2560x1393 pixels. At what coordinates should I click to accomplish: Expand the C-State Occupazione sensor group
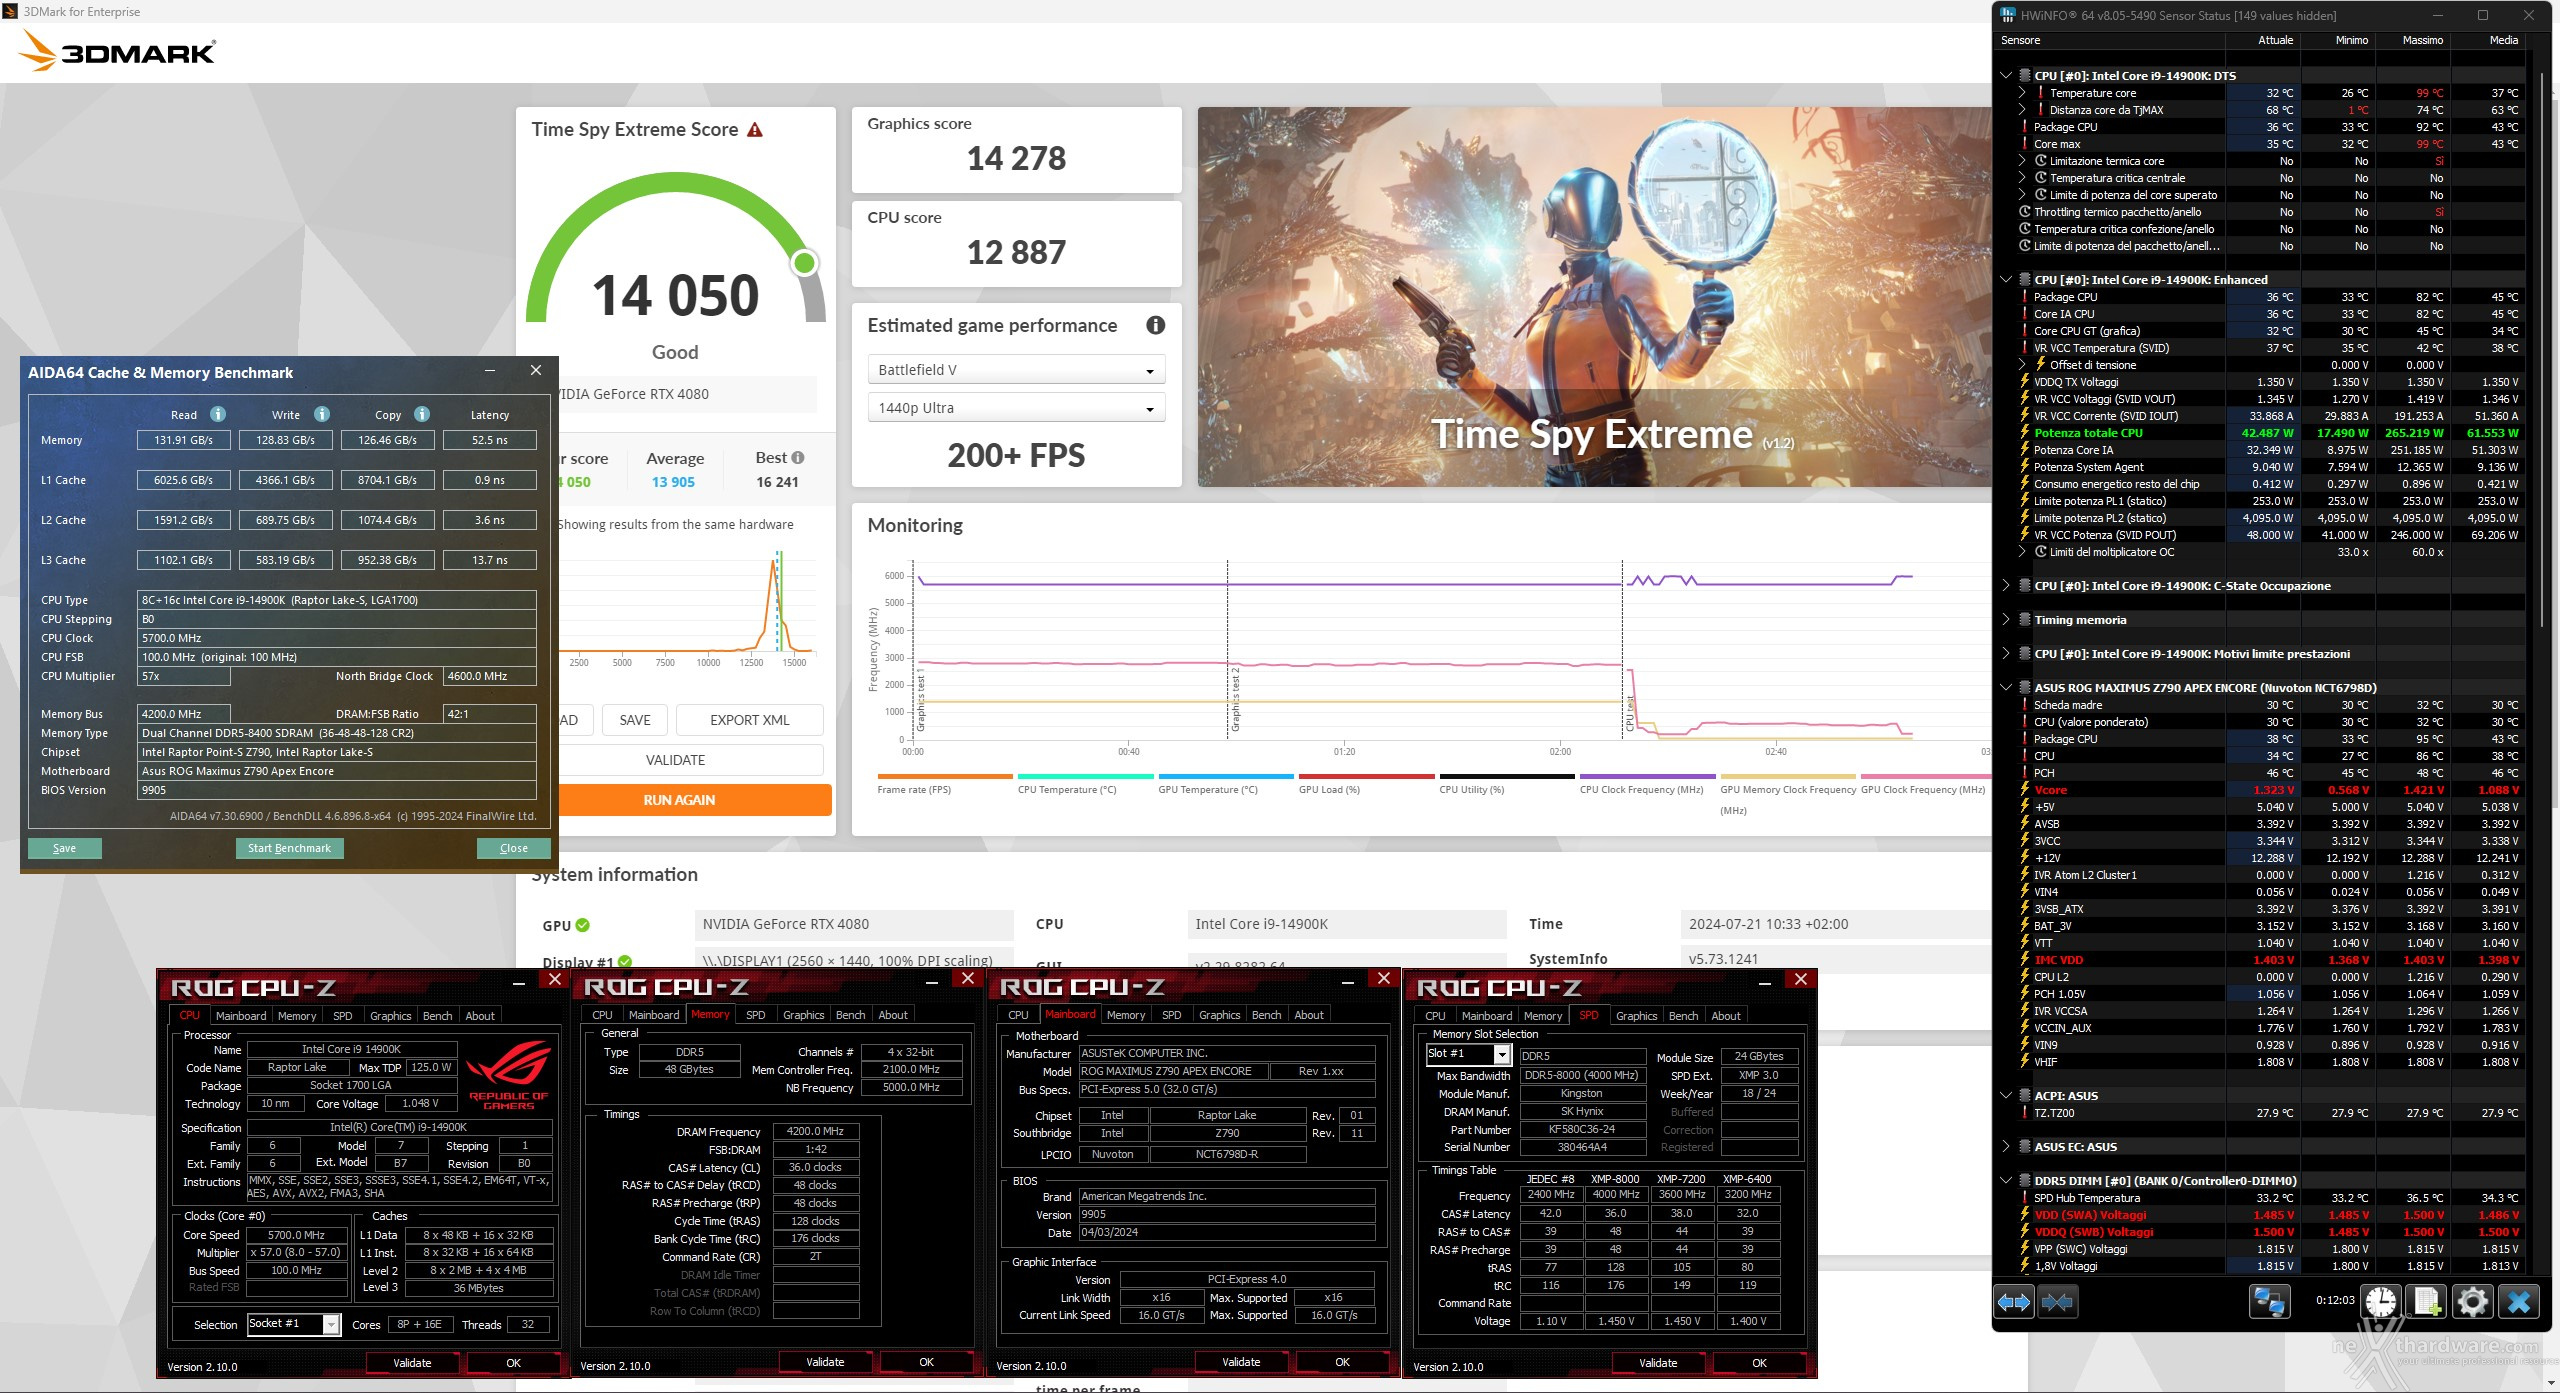click(2006, 586)
